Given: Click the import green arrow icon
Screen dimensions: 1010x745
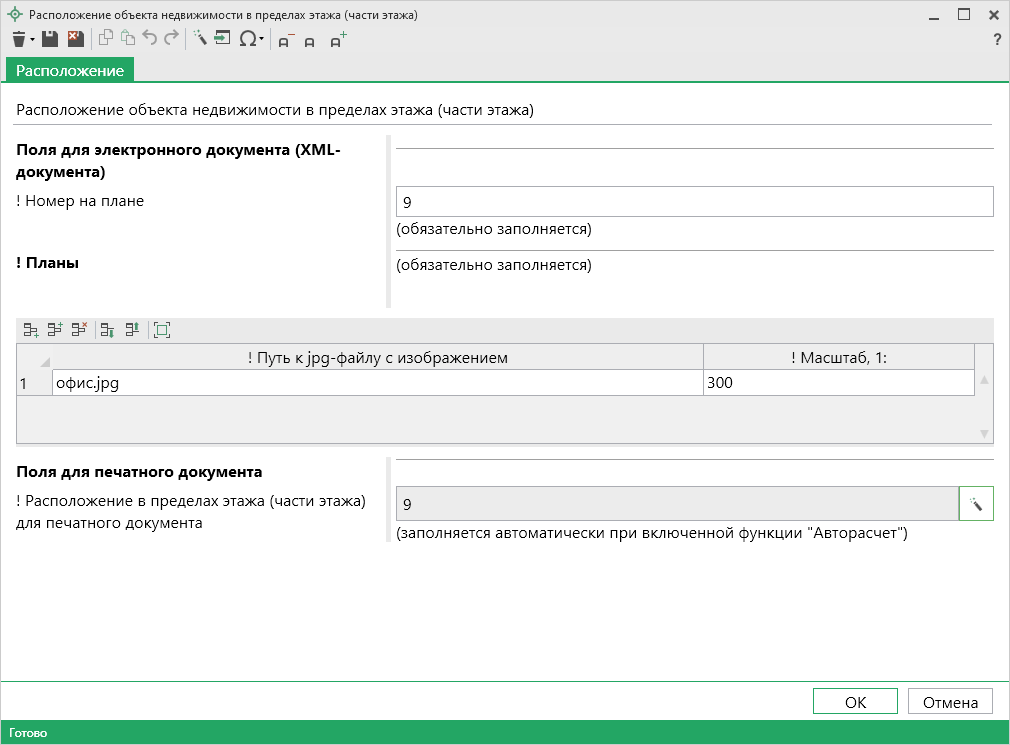Looking at the screenshot, I should click(222, 39).
